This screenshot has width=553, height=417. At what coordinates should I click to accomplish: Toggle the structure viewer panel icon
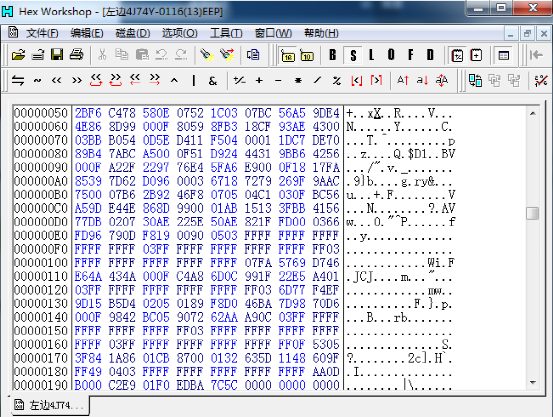[x=504, y=55]
